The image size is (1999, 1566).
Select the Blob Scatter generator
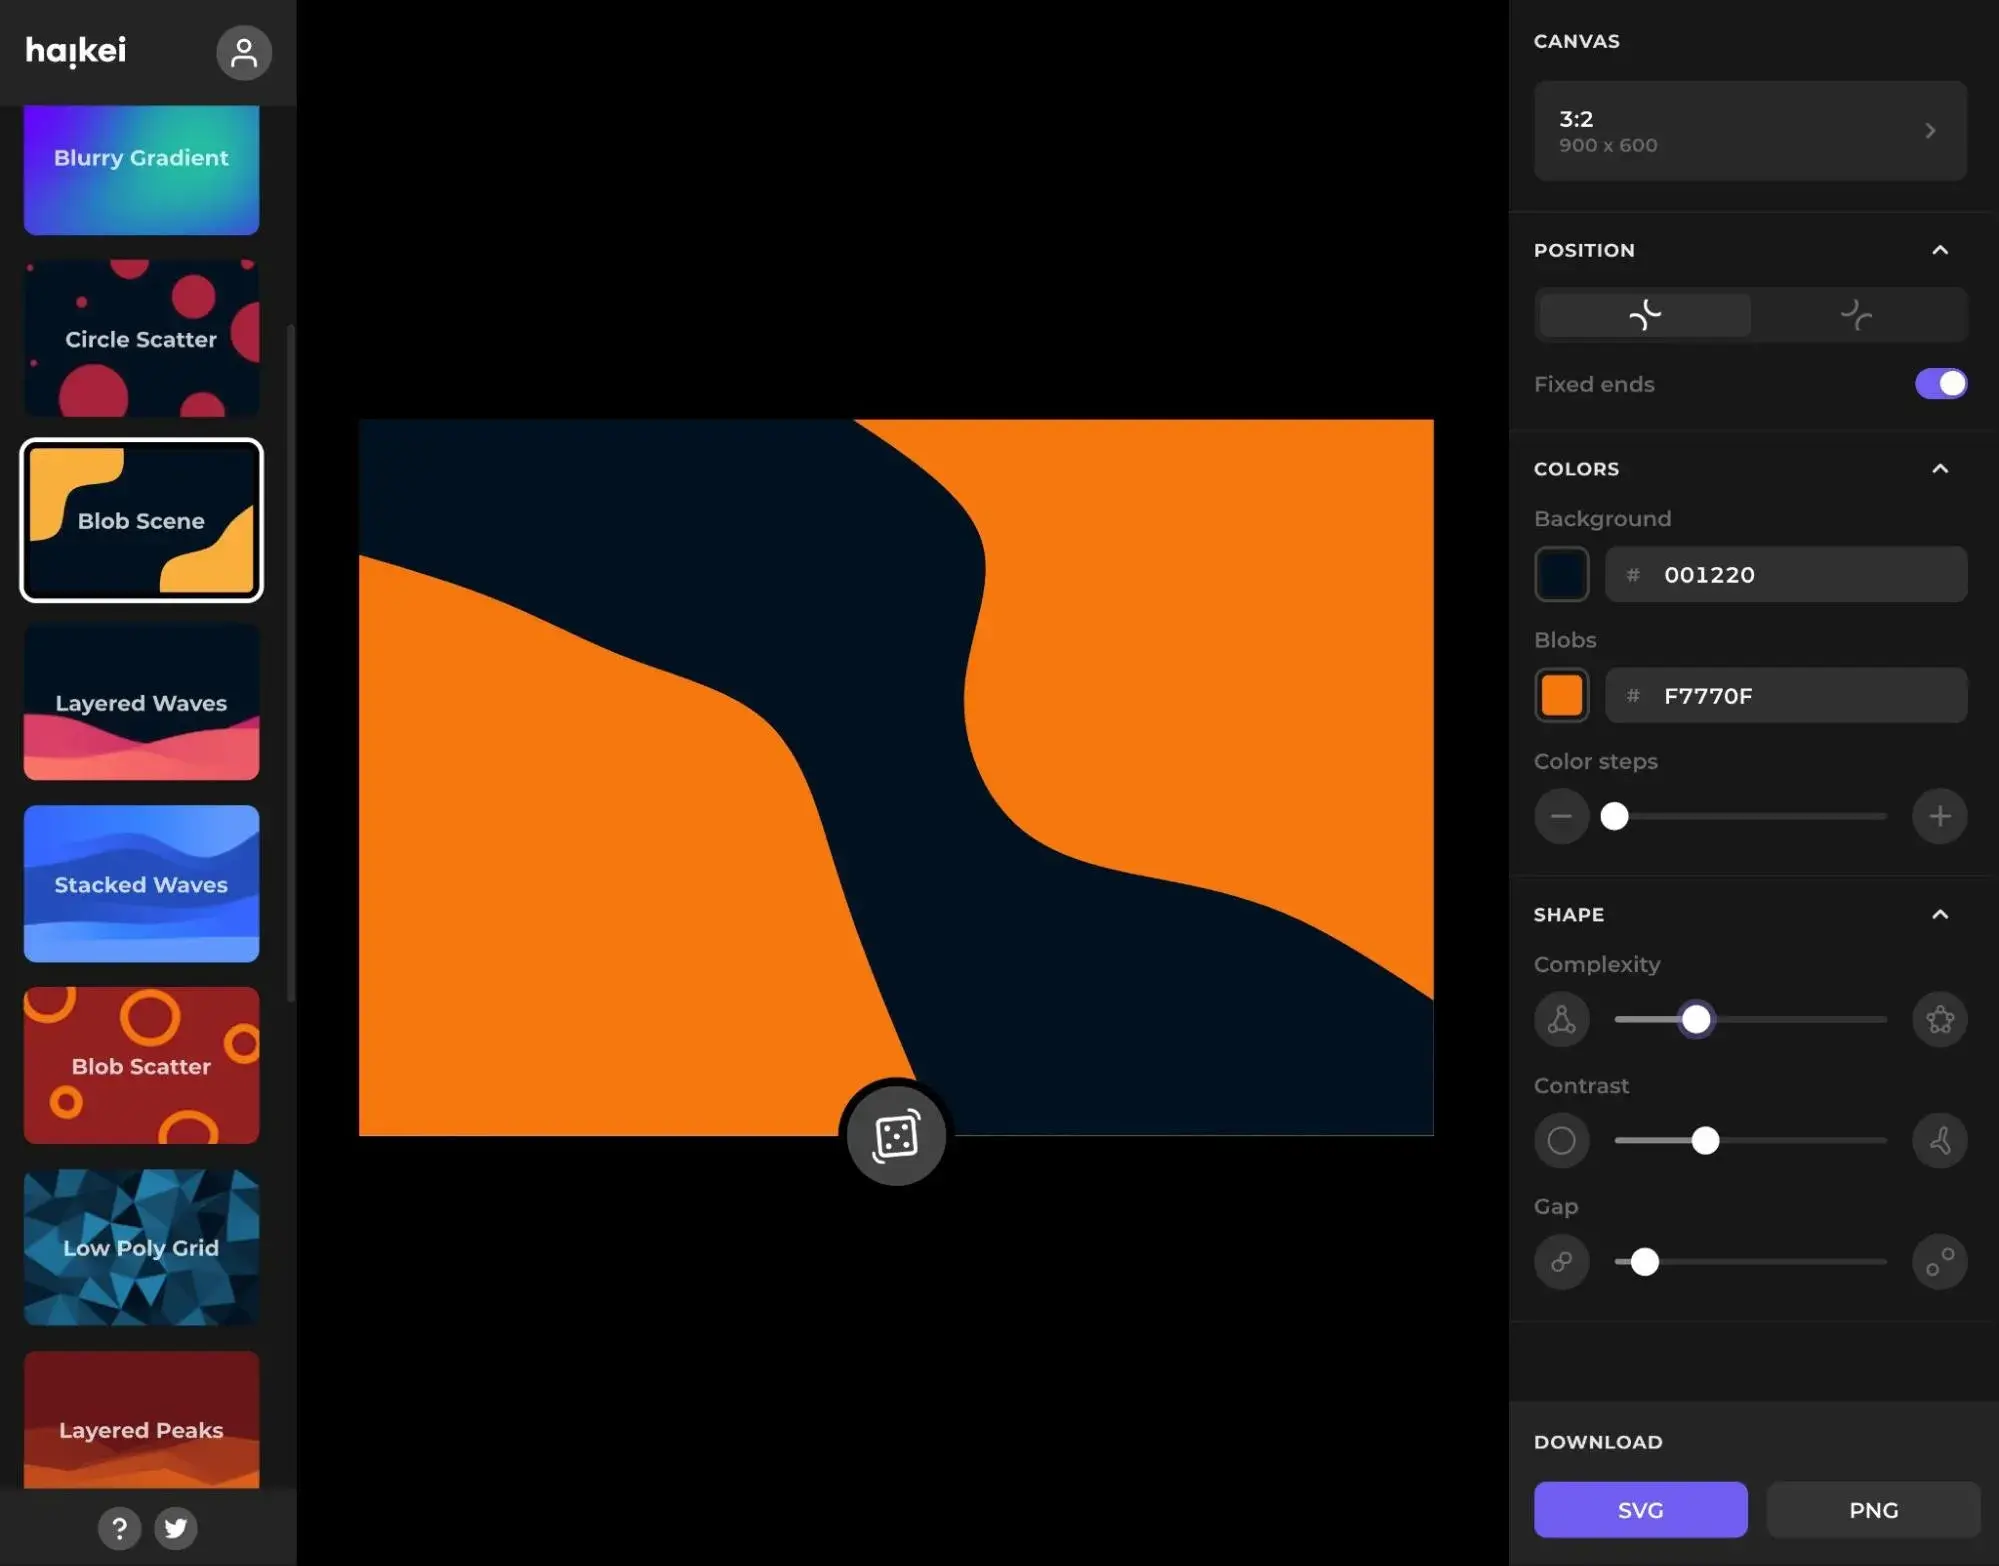coord(141,1065)
